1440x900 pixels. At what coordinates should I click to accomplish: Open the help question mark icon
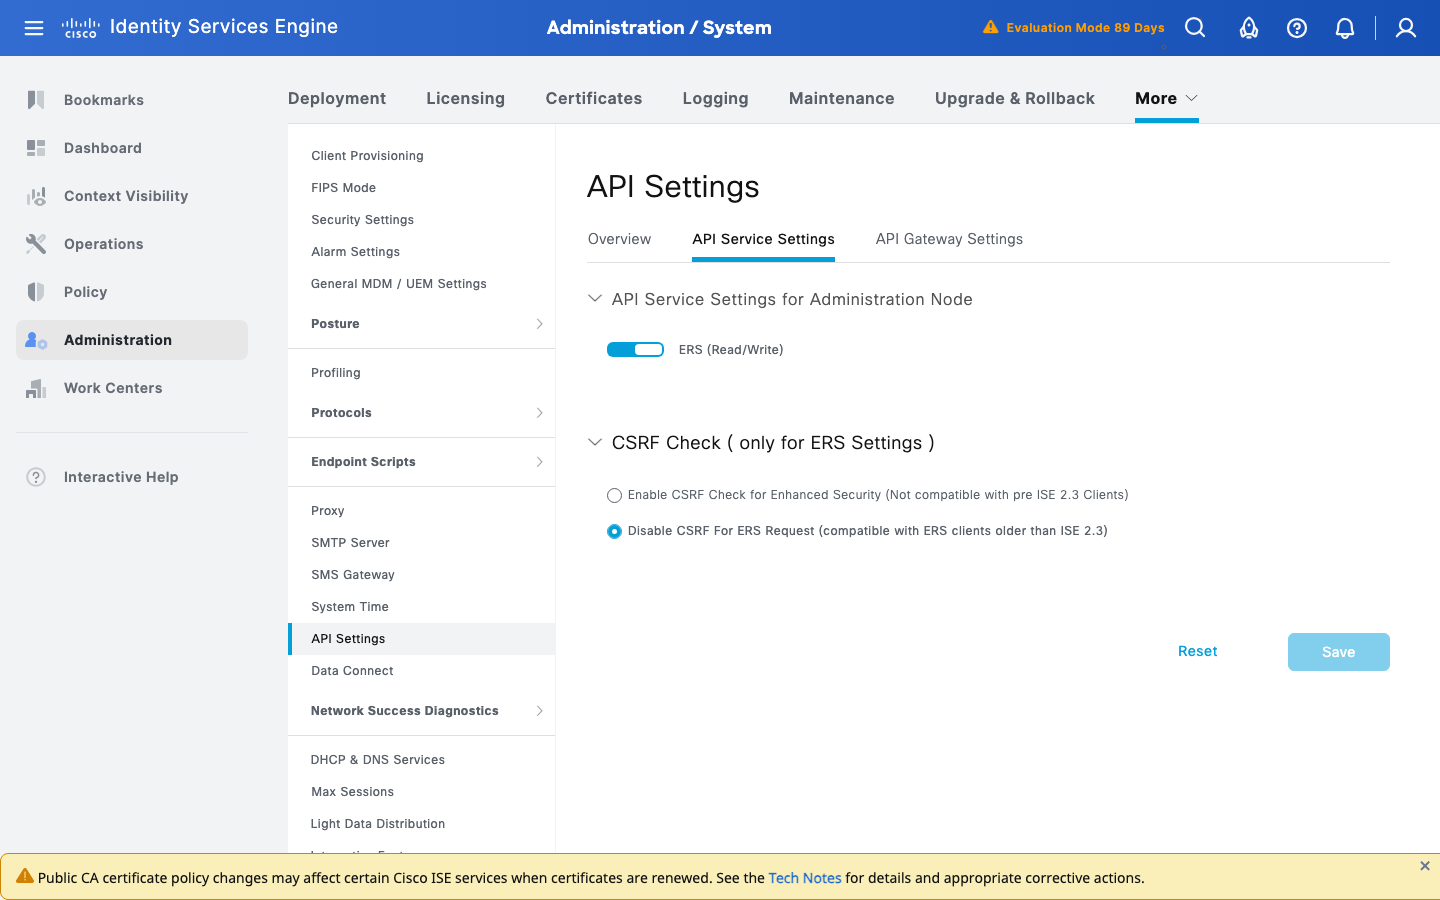click(1297, 28)
